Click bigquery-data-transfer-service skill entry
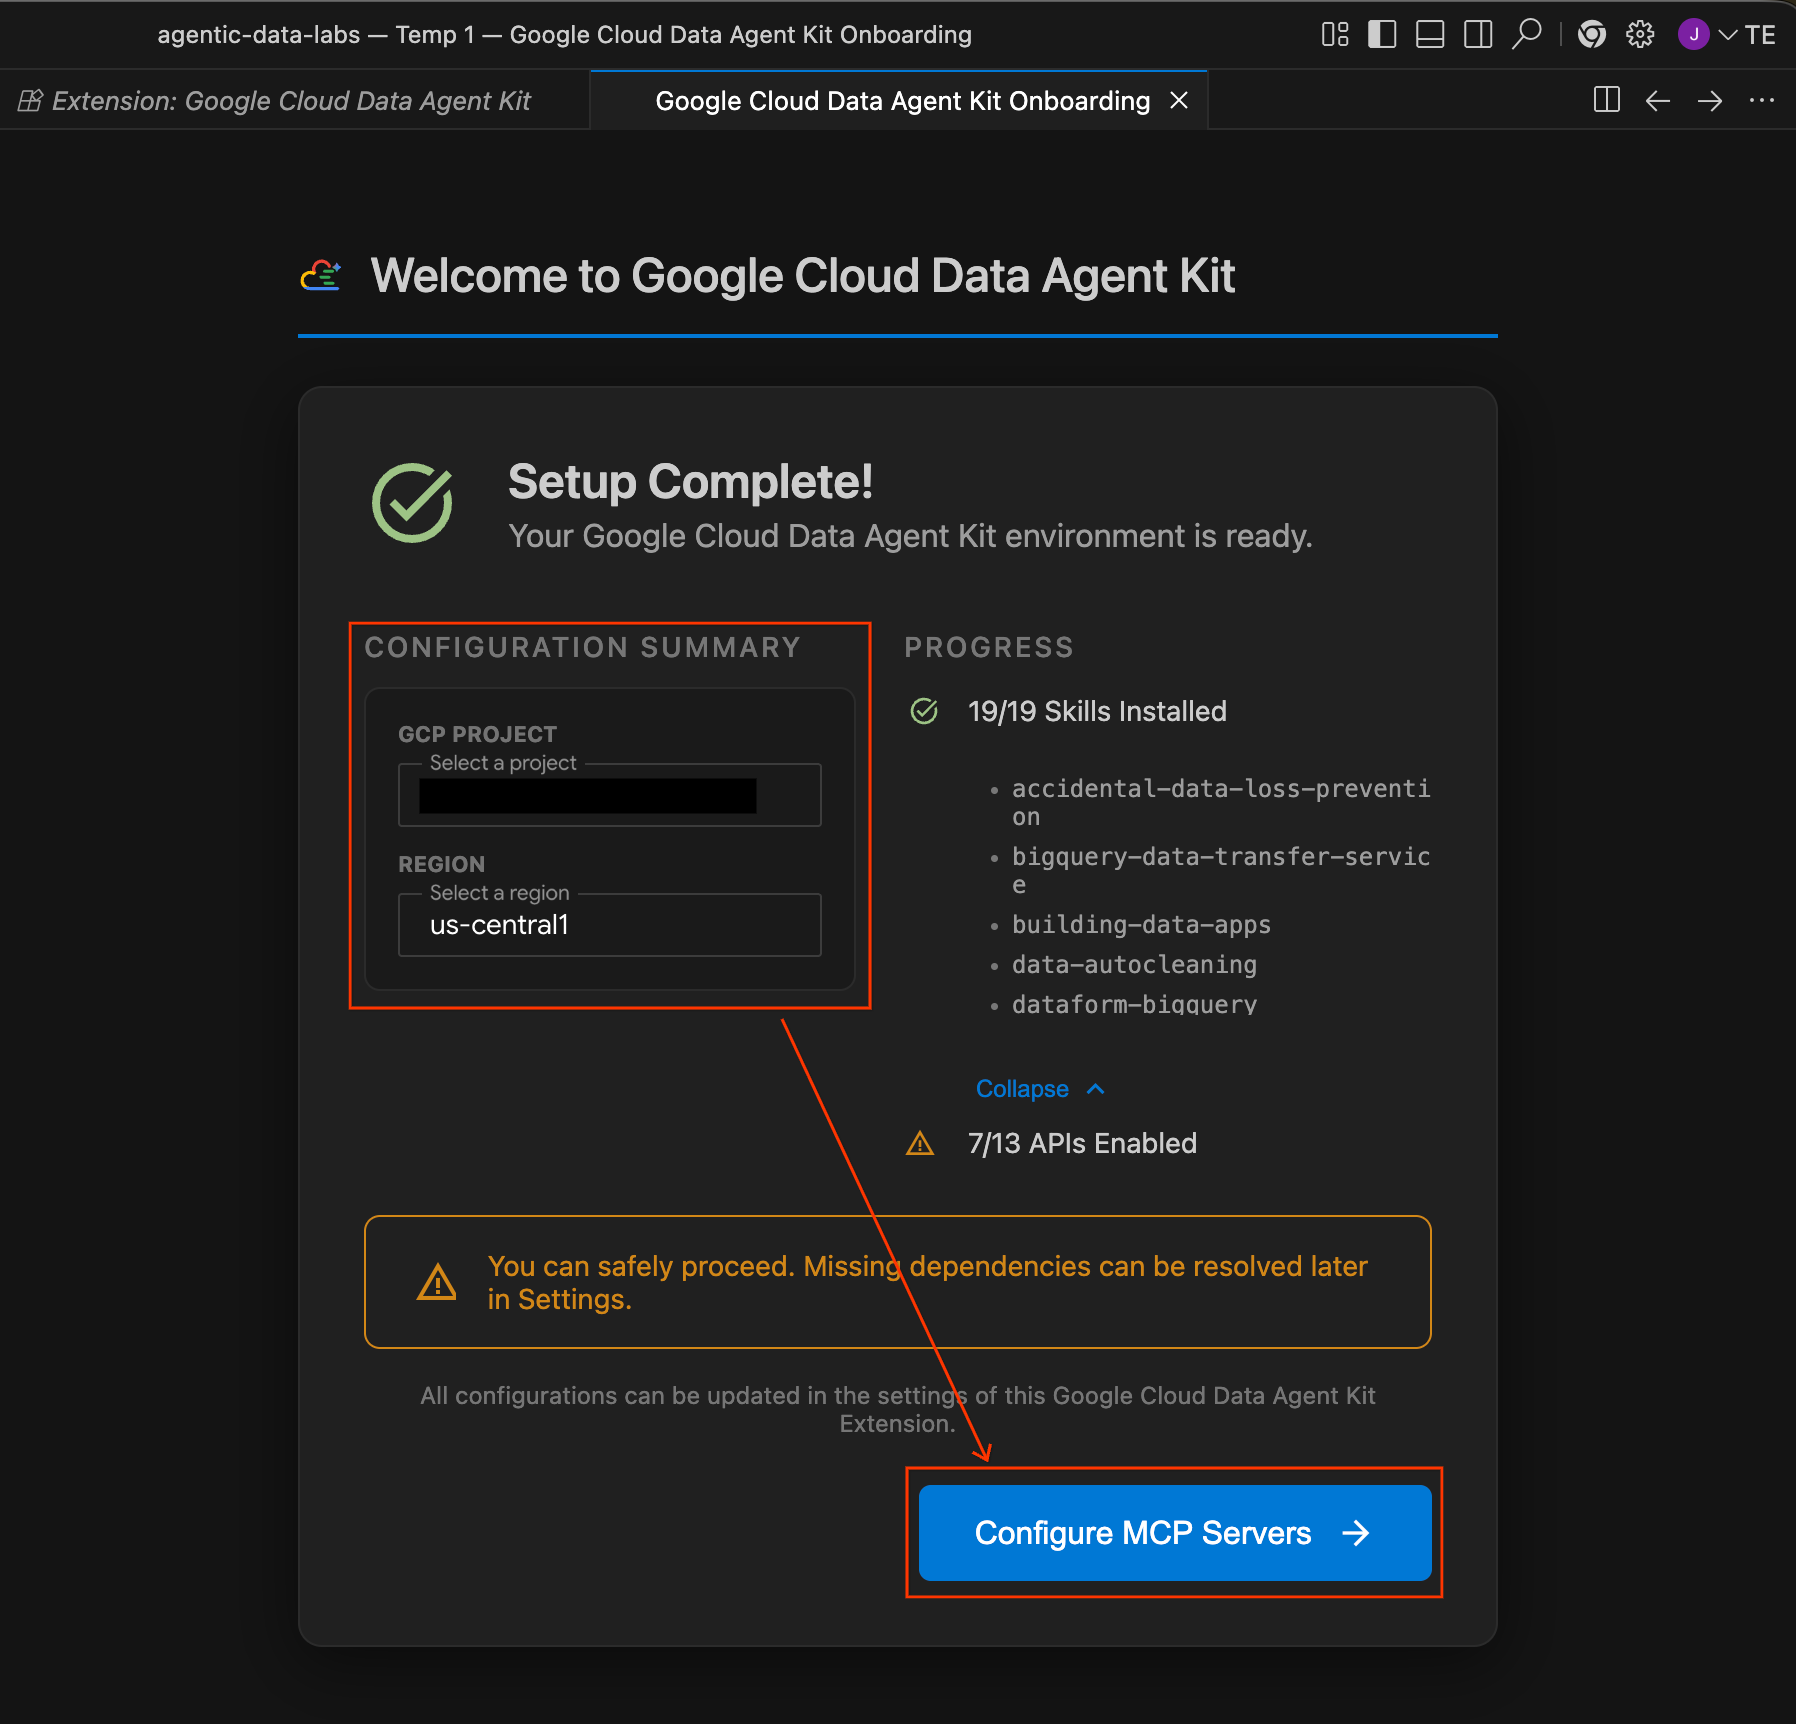The width and height of the screenshot is (1796, 1724). click(1221, 870)
